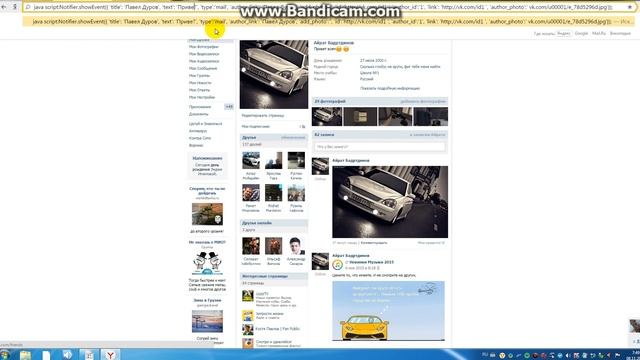The image size is (640, 360).
Task: Open second friend avatar in top row
Action: 273,160
